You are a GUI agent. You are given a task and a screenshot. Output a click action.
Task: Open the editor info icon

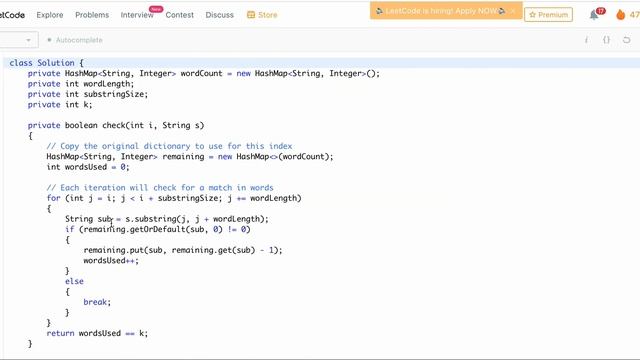coord(587,40)
